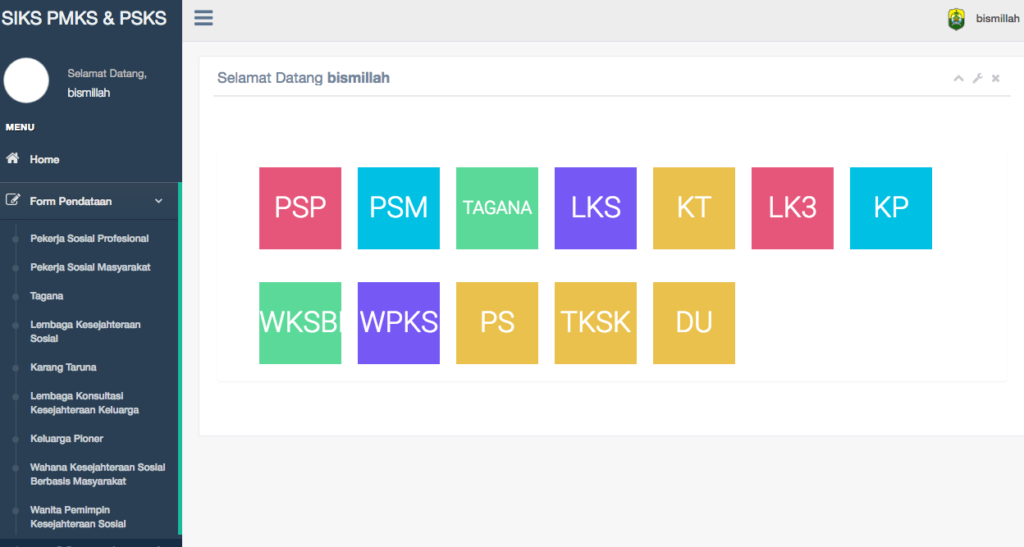Open the bismillah user dropdown at top right
The height and width of the screenshot is (547, 1024).
point(997,19)
